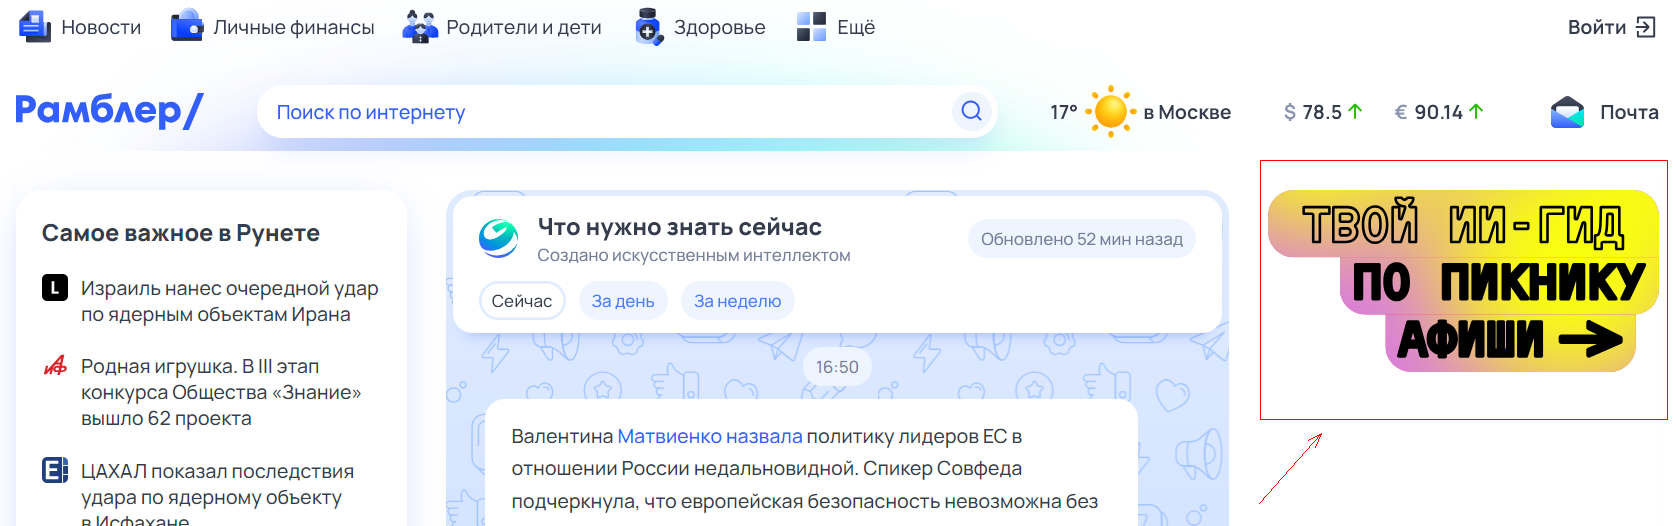The width and height of the screenshot is (1676, 526).
Task: Select the За день tab
Action: coord(623,301)
